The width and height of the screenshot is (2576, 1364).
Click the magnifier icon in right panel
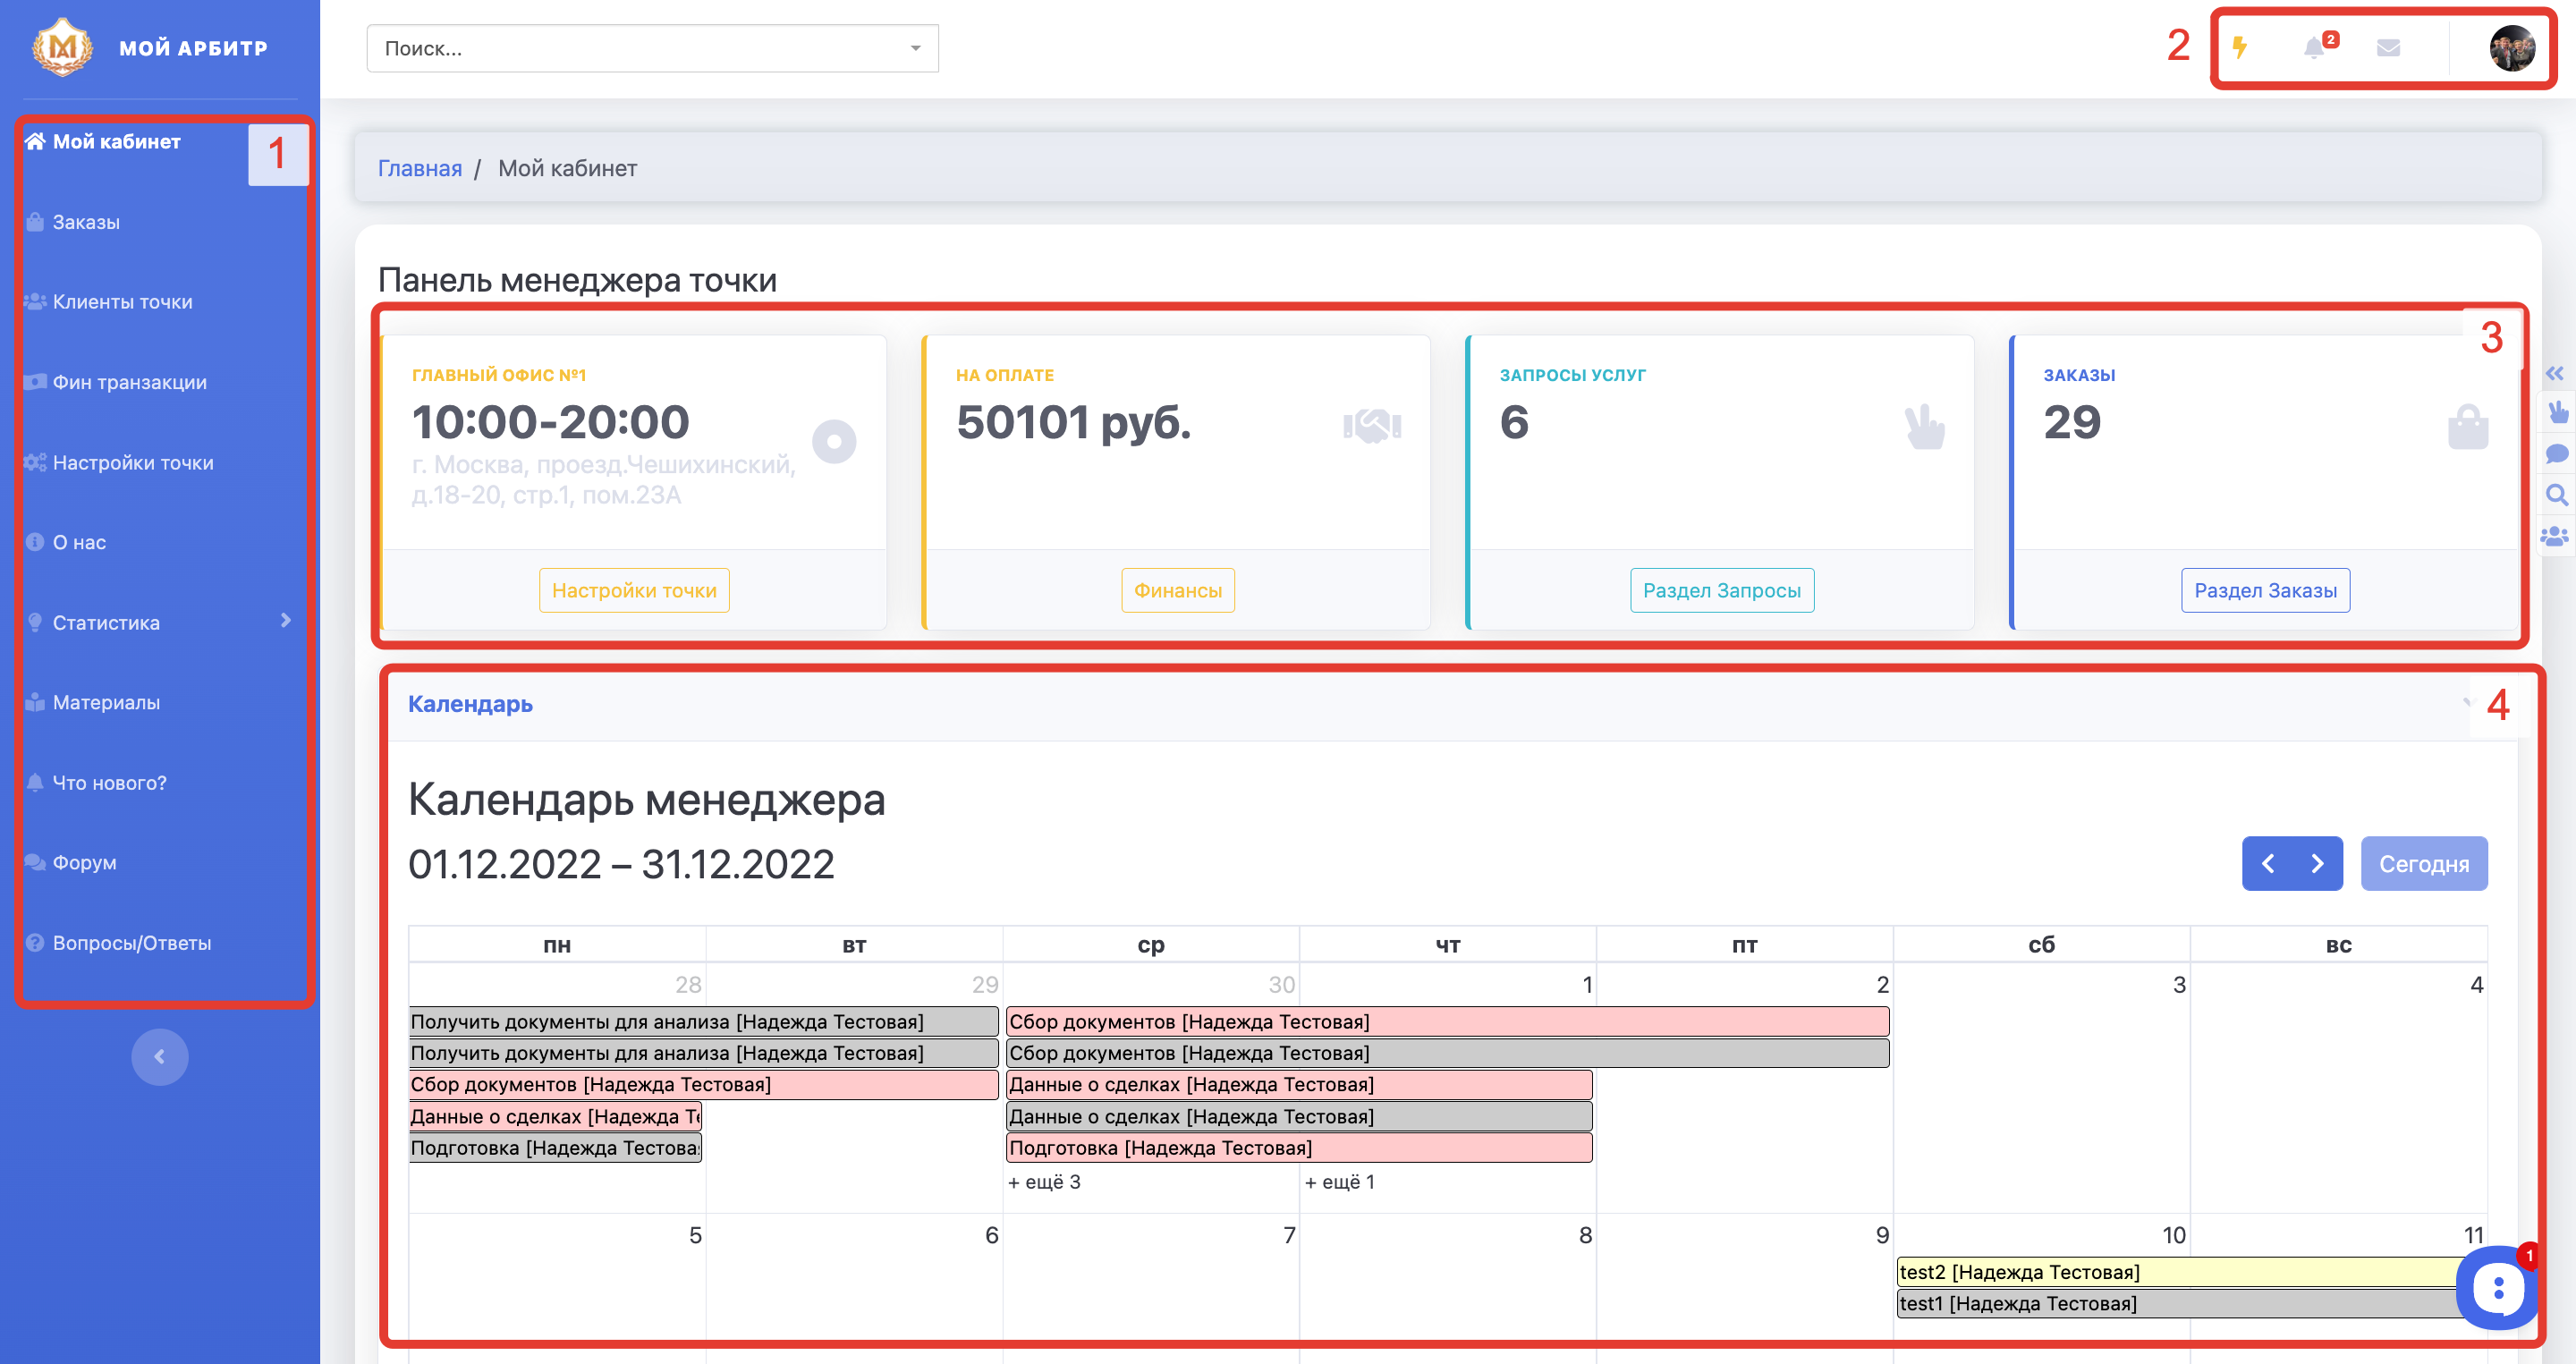[2556, 495]
